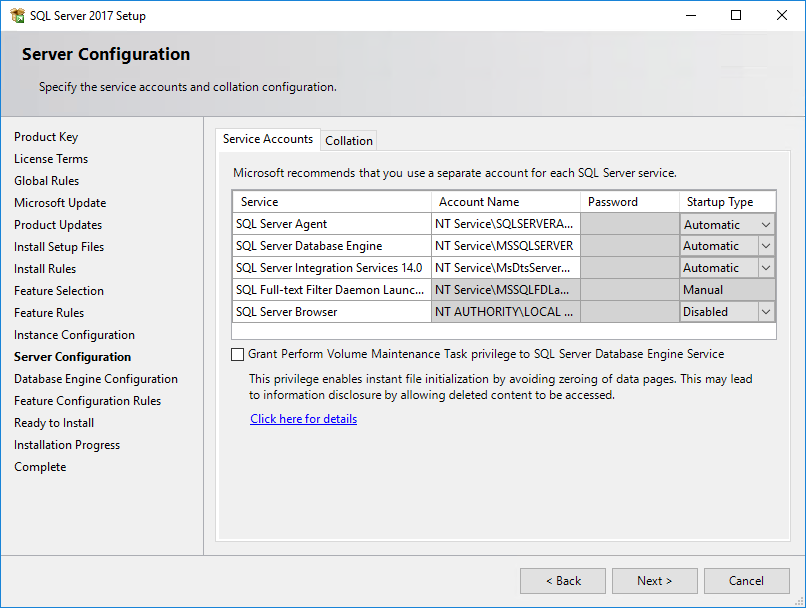Open Startup Type dropdown for Integration Services 14.0

(765, 268)
